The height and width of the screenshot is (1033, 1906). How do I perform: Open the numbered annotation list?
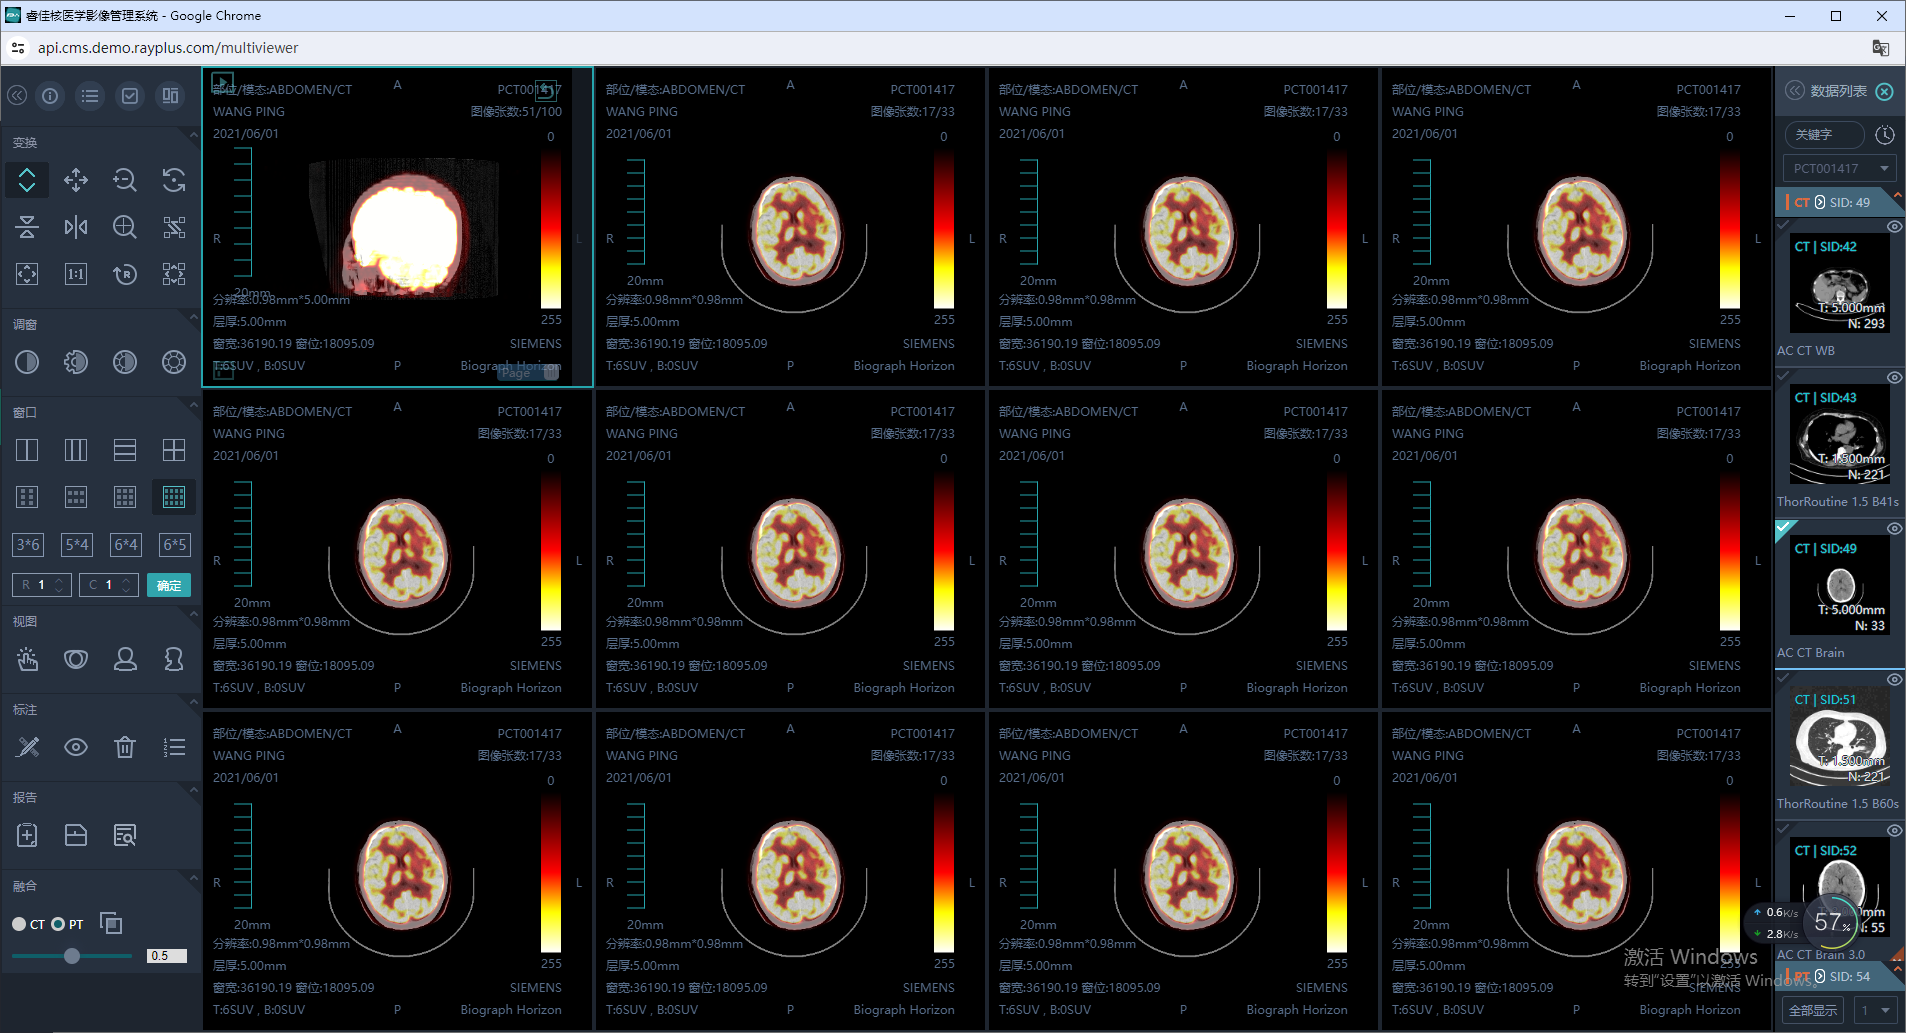coord(174,747)
